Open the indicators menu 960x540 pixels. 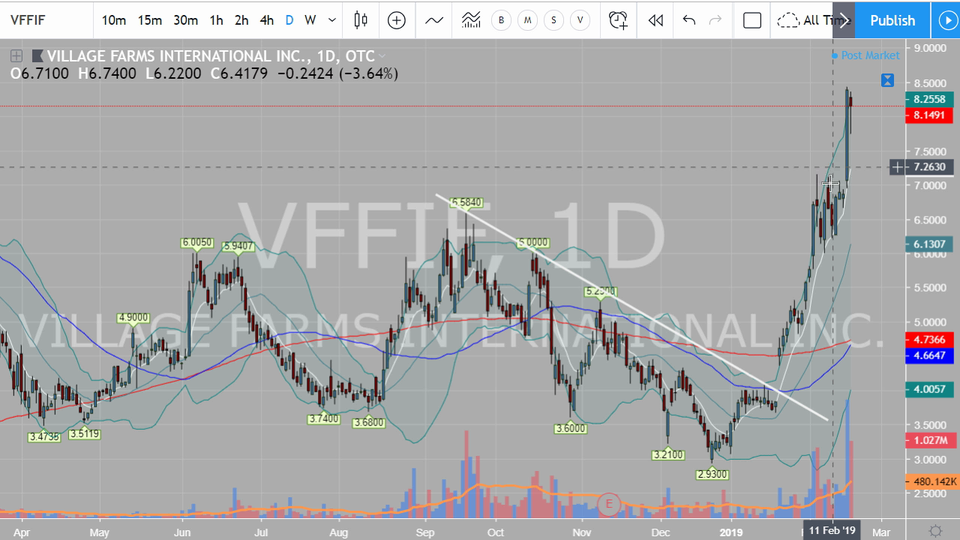click(434, 20)
